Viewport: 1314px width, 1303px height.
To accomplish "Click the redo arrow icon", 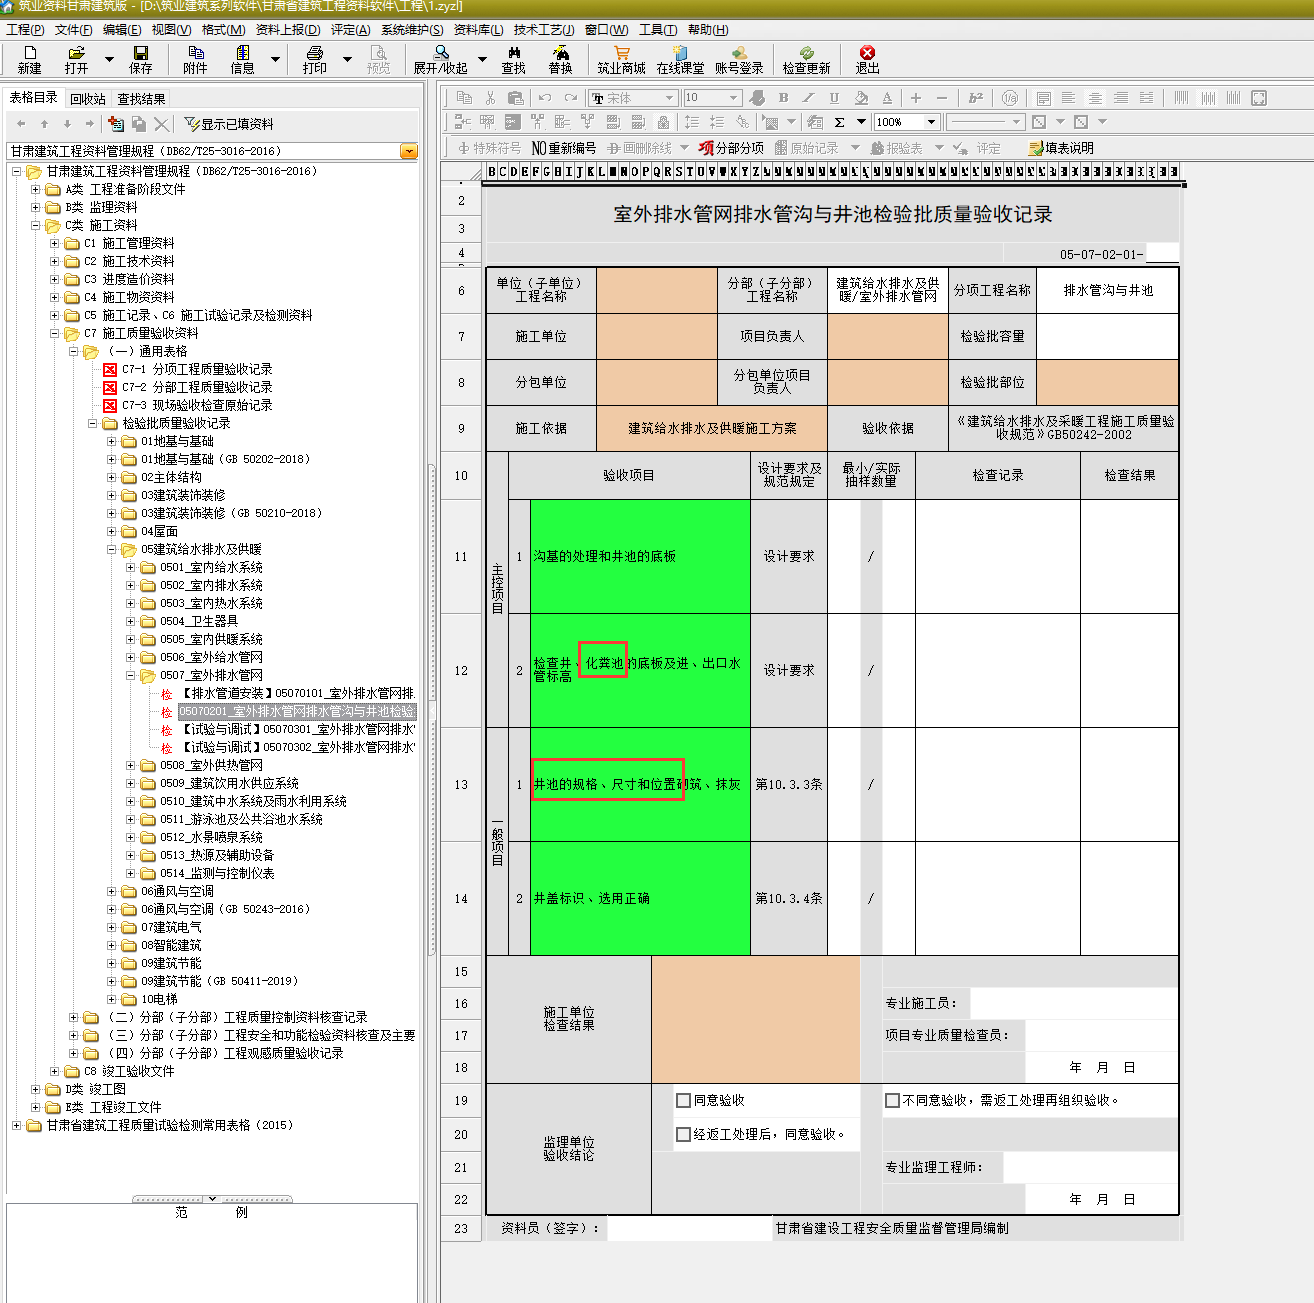I will [571, 98].
